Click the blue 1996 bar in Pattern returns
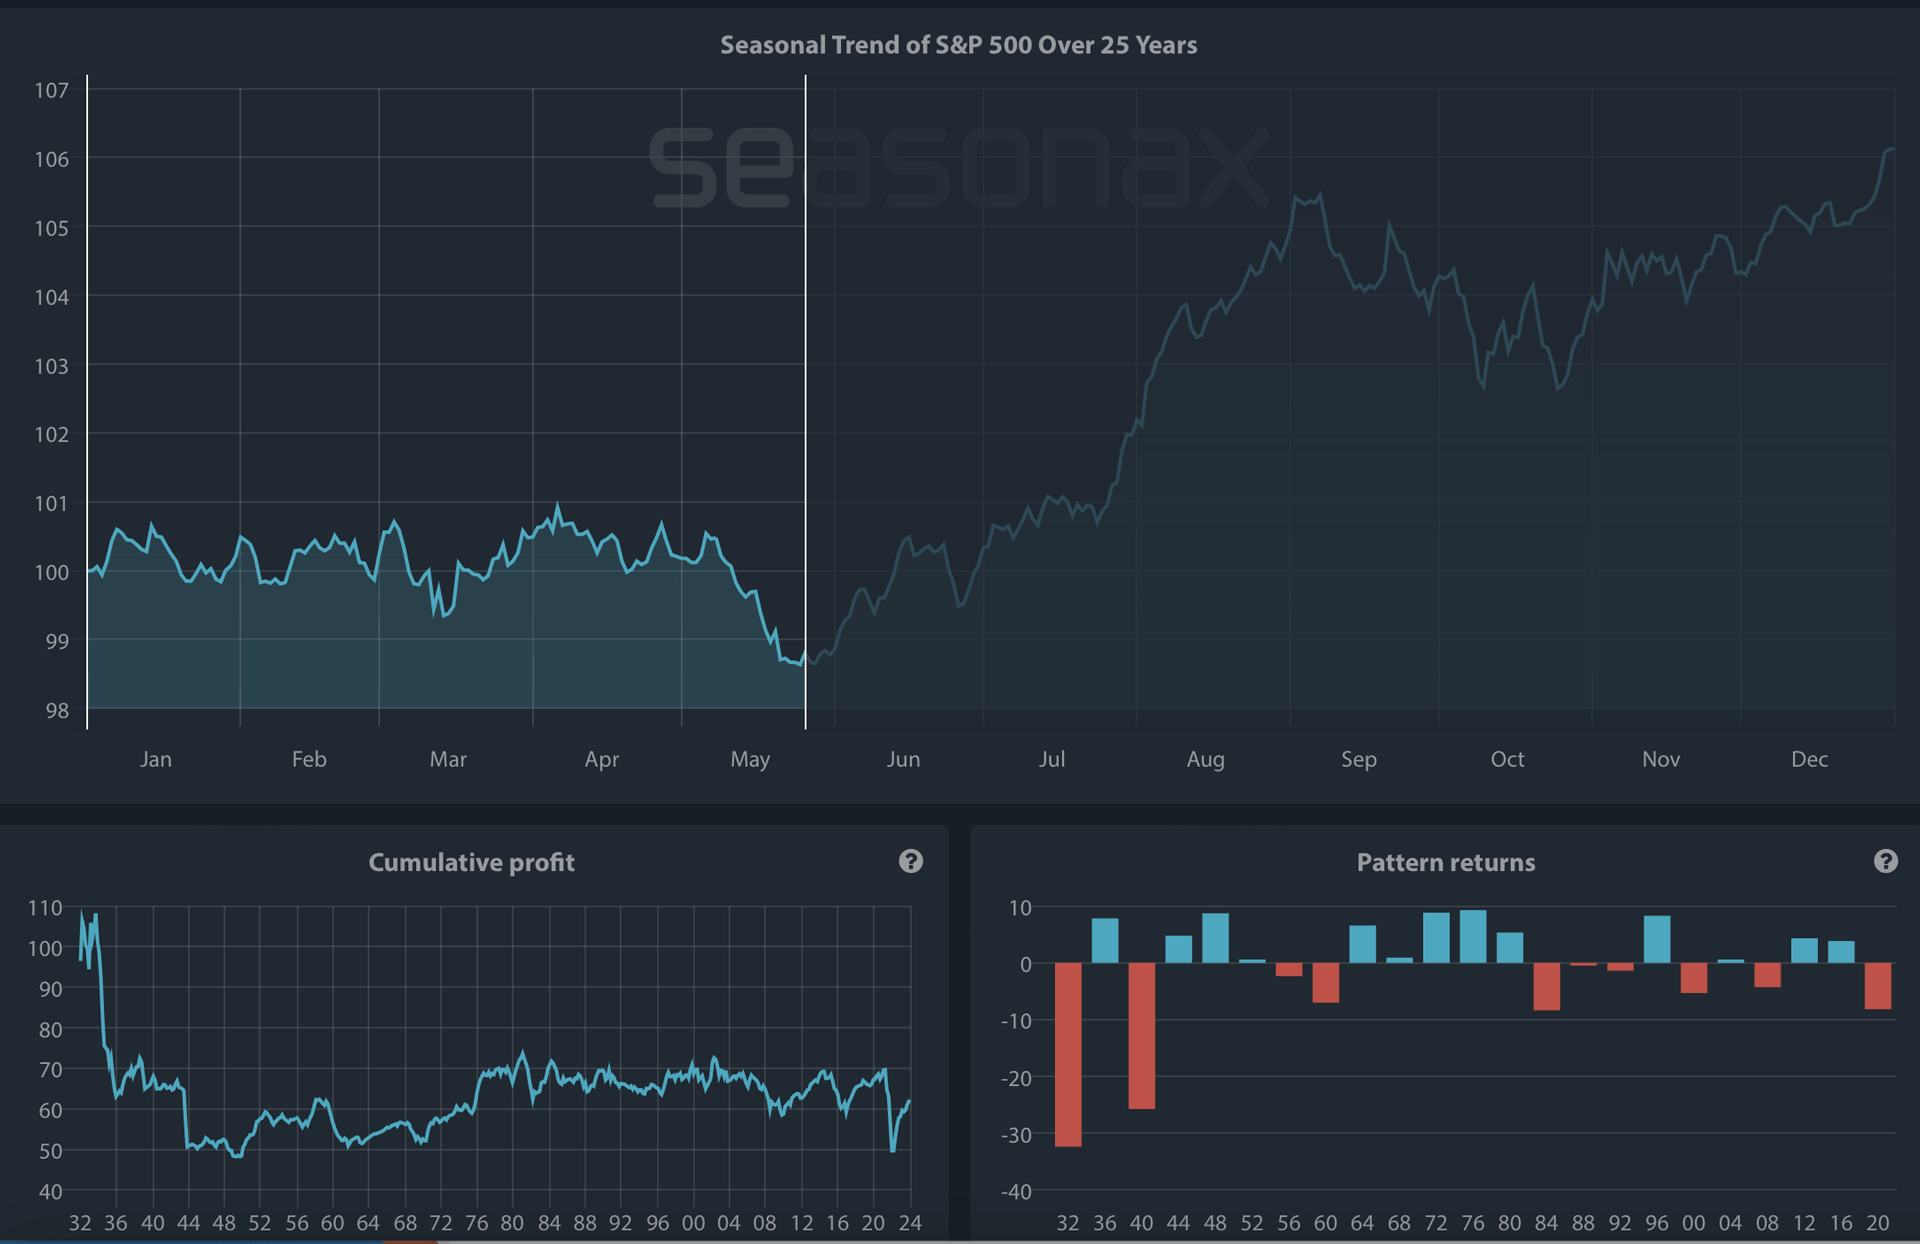This screenshot has width=1920, height=1244. pyautogui.click(x=1657, y=939)
